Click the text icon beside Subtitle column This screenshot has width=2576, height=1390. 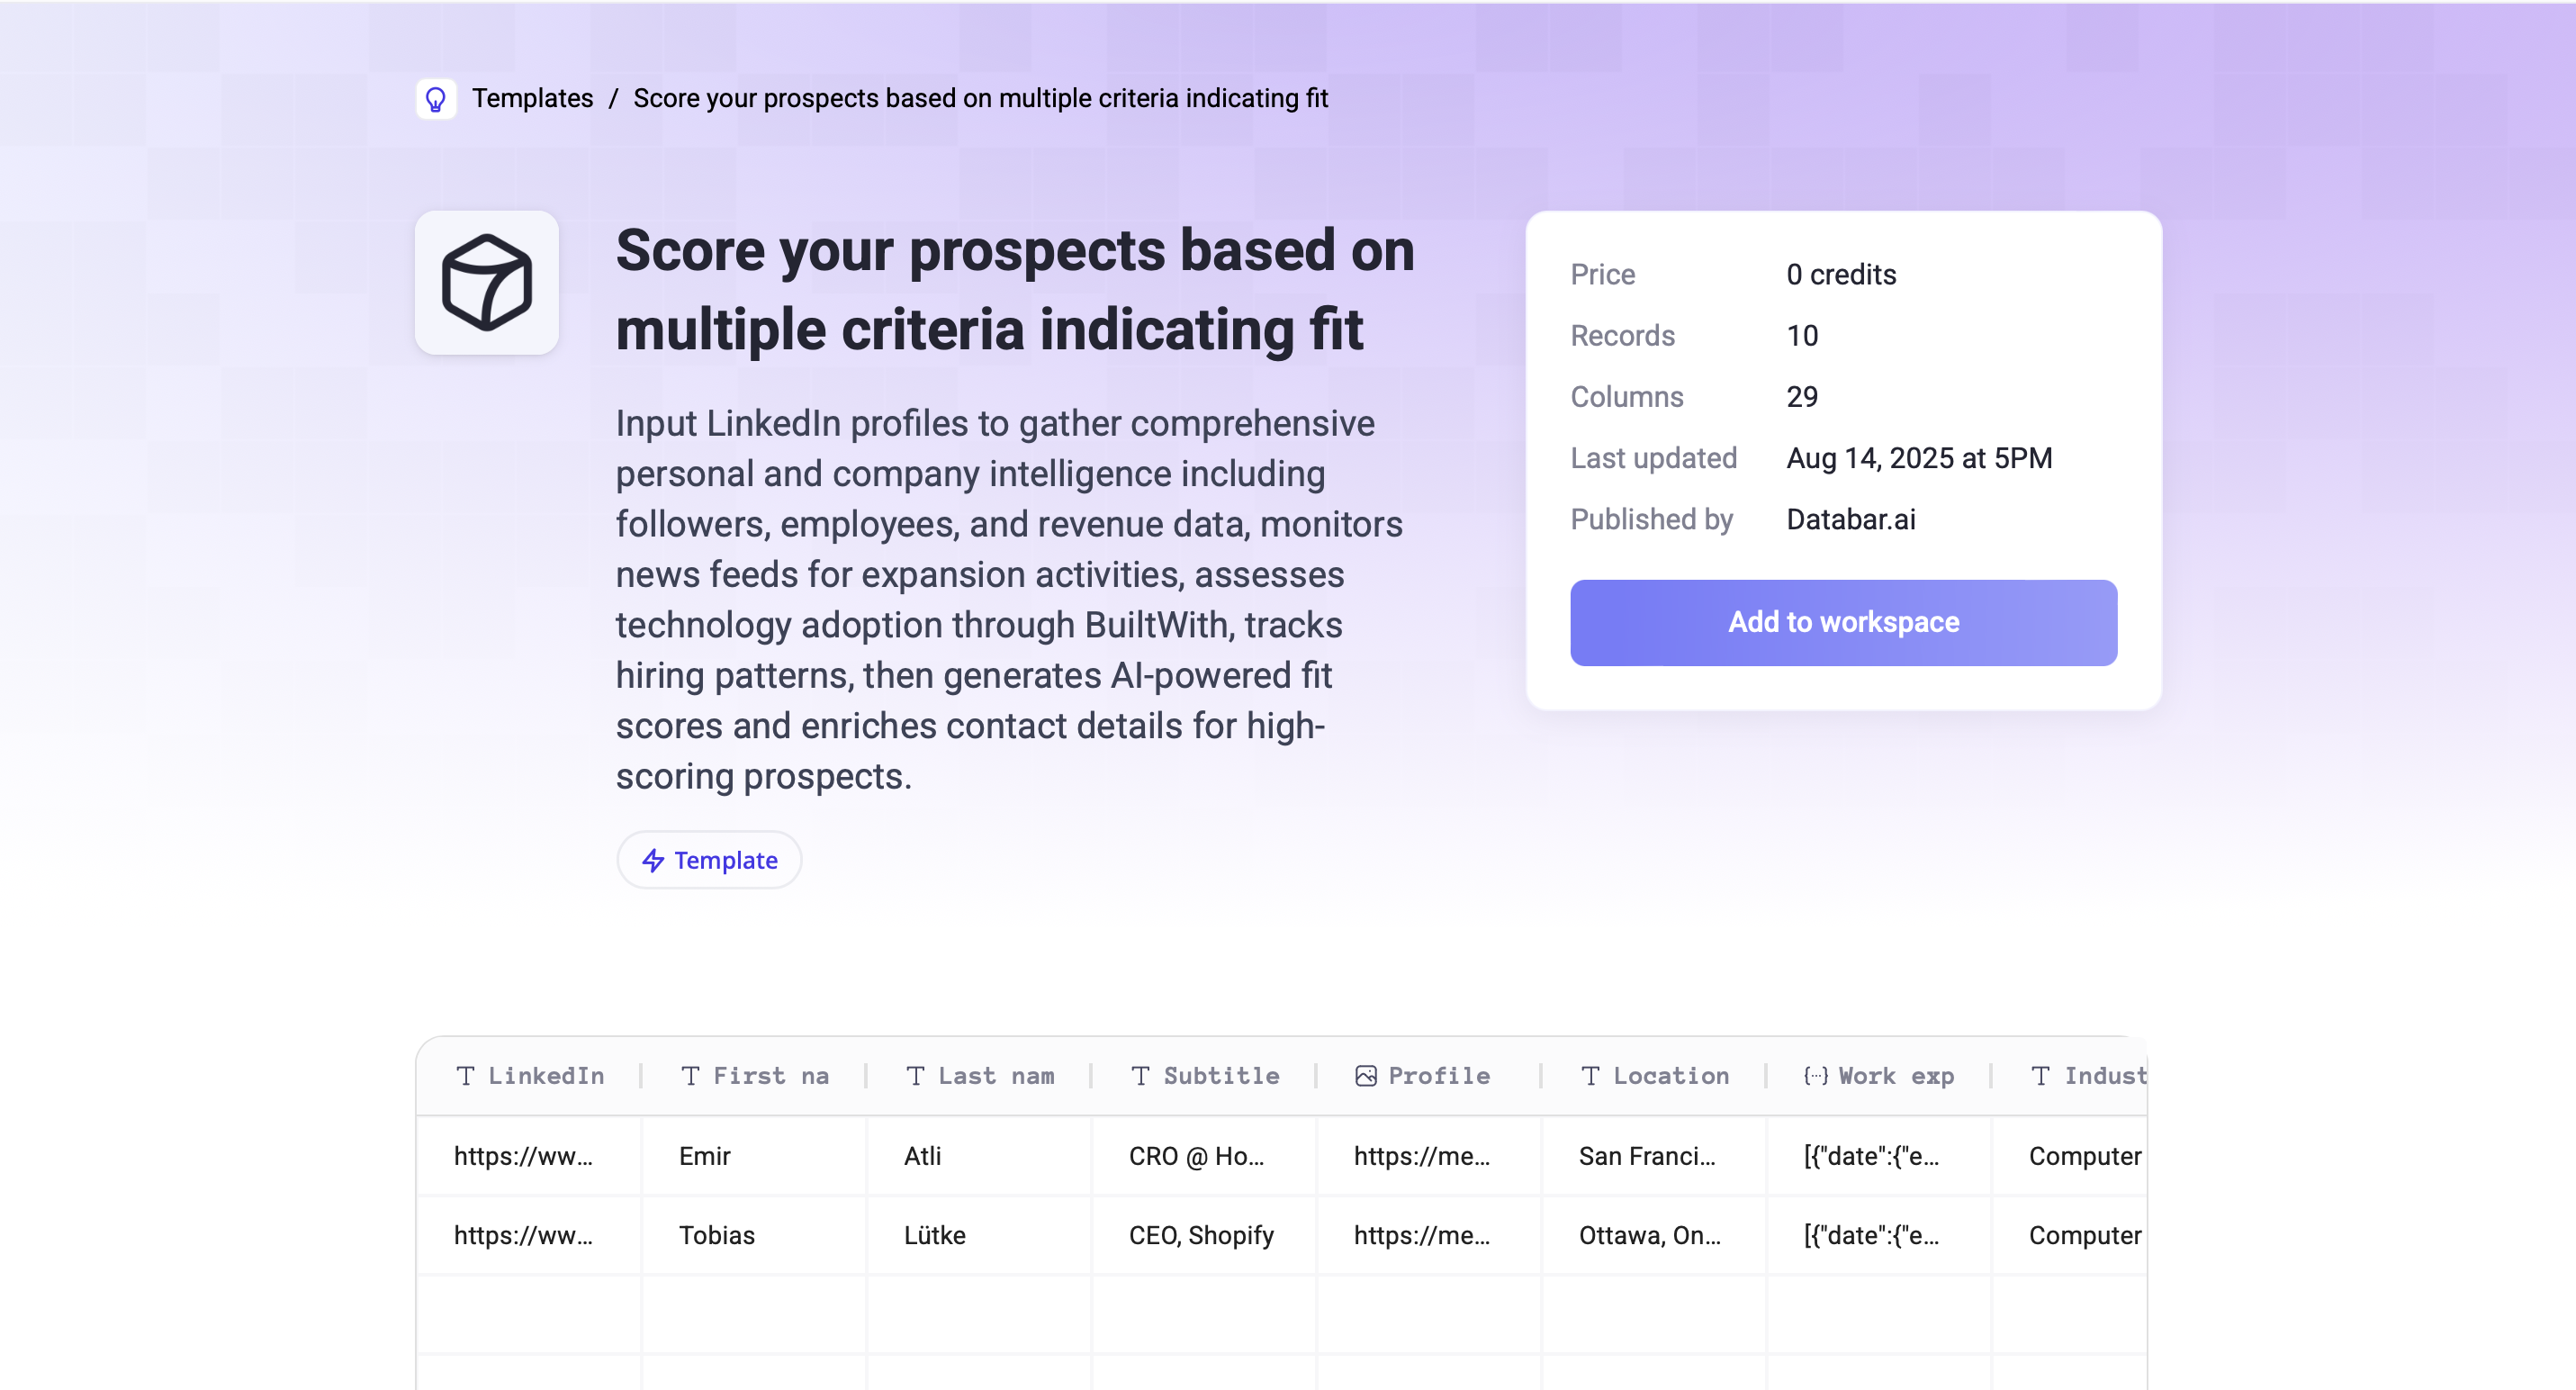1140,1076
